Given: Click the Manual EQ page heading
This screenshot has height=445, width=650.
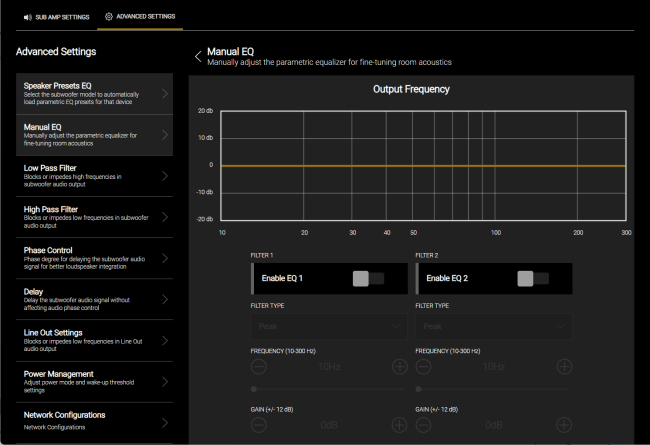Looking at the screenshot, I should point(230,51).
